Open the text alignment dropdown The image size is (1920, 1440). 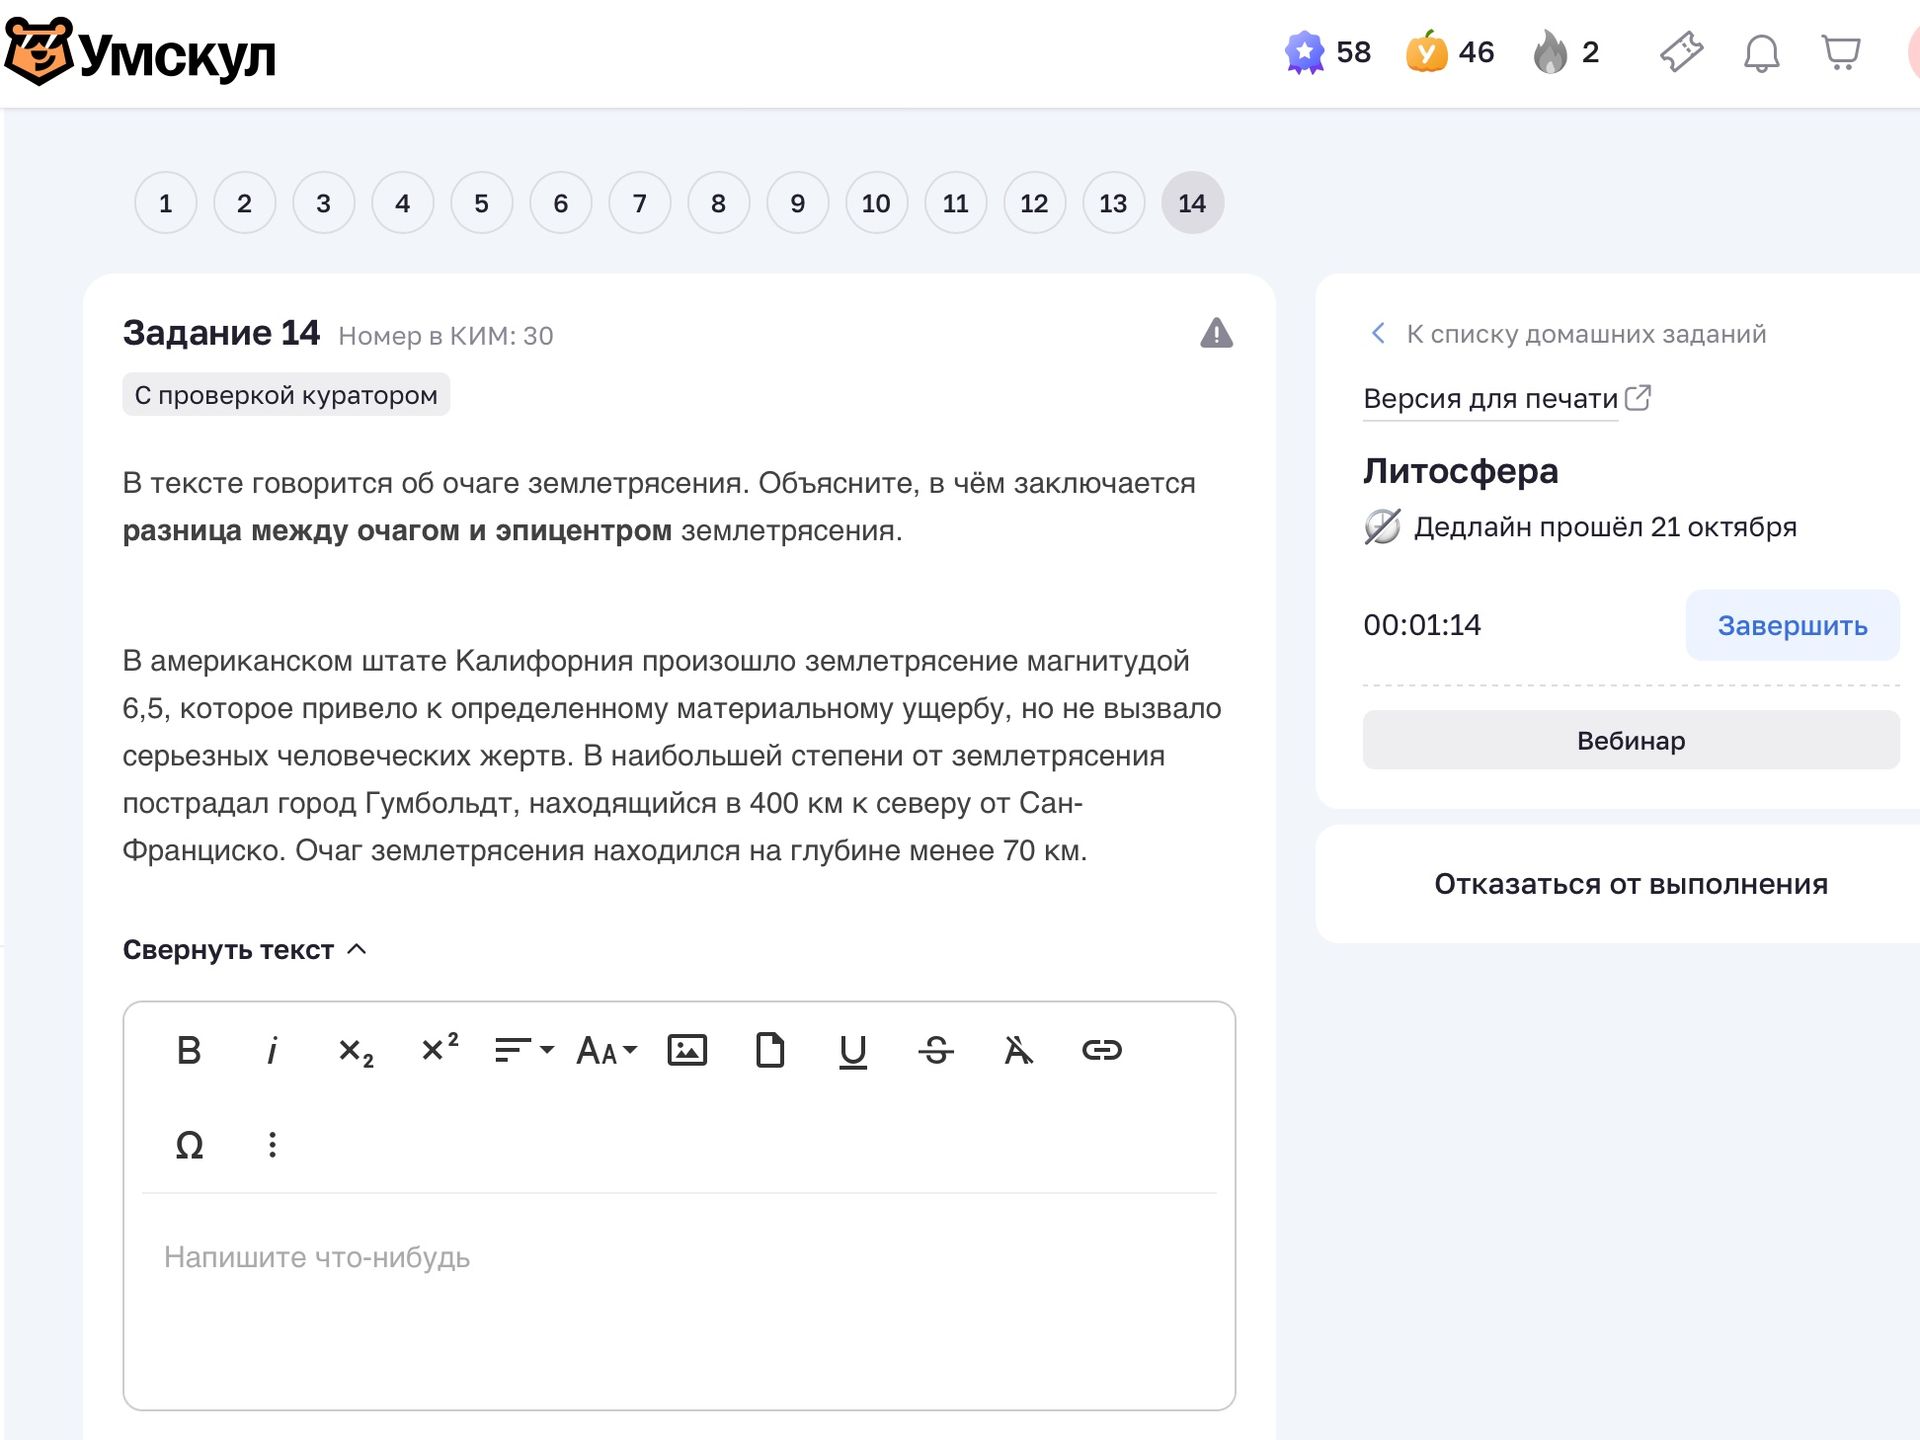coord(524,1050)
